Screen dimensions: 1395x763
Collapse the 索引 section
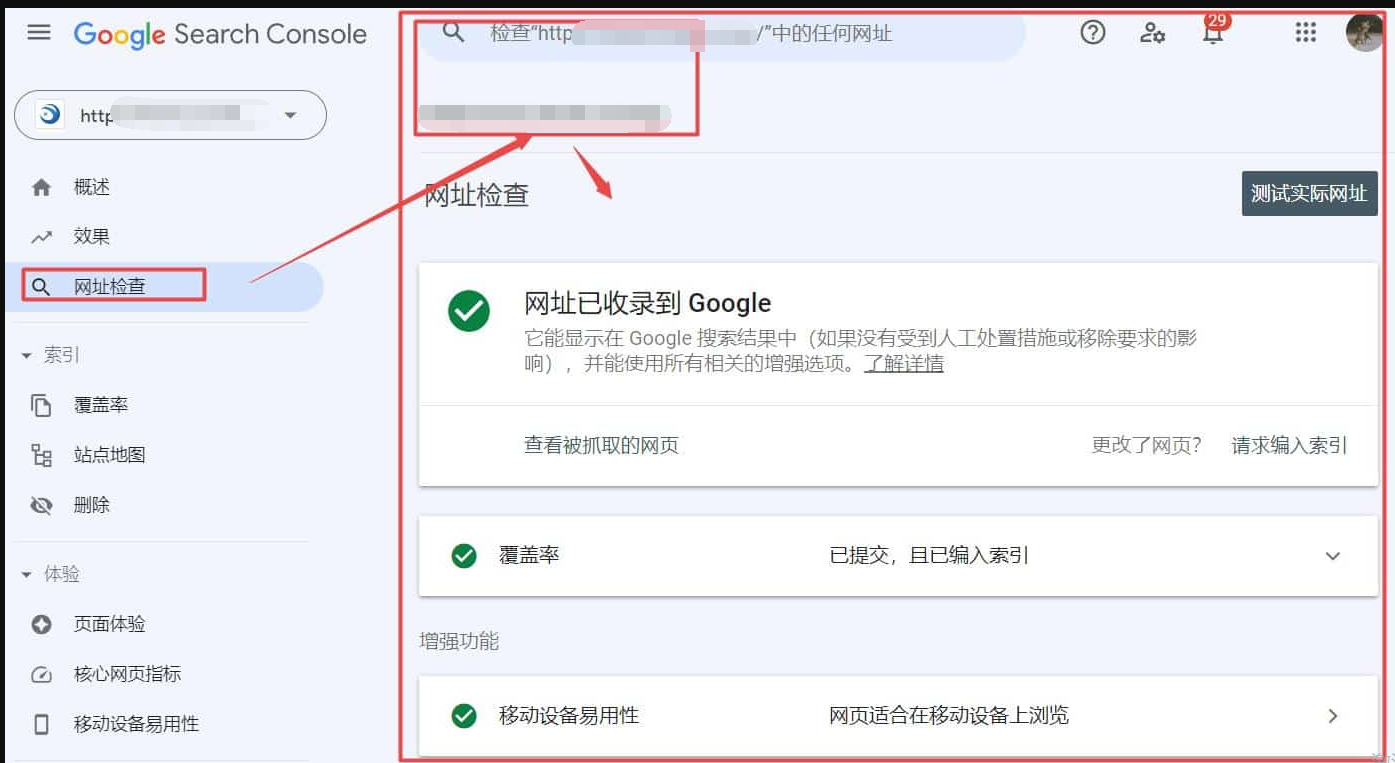coord(25,354)
